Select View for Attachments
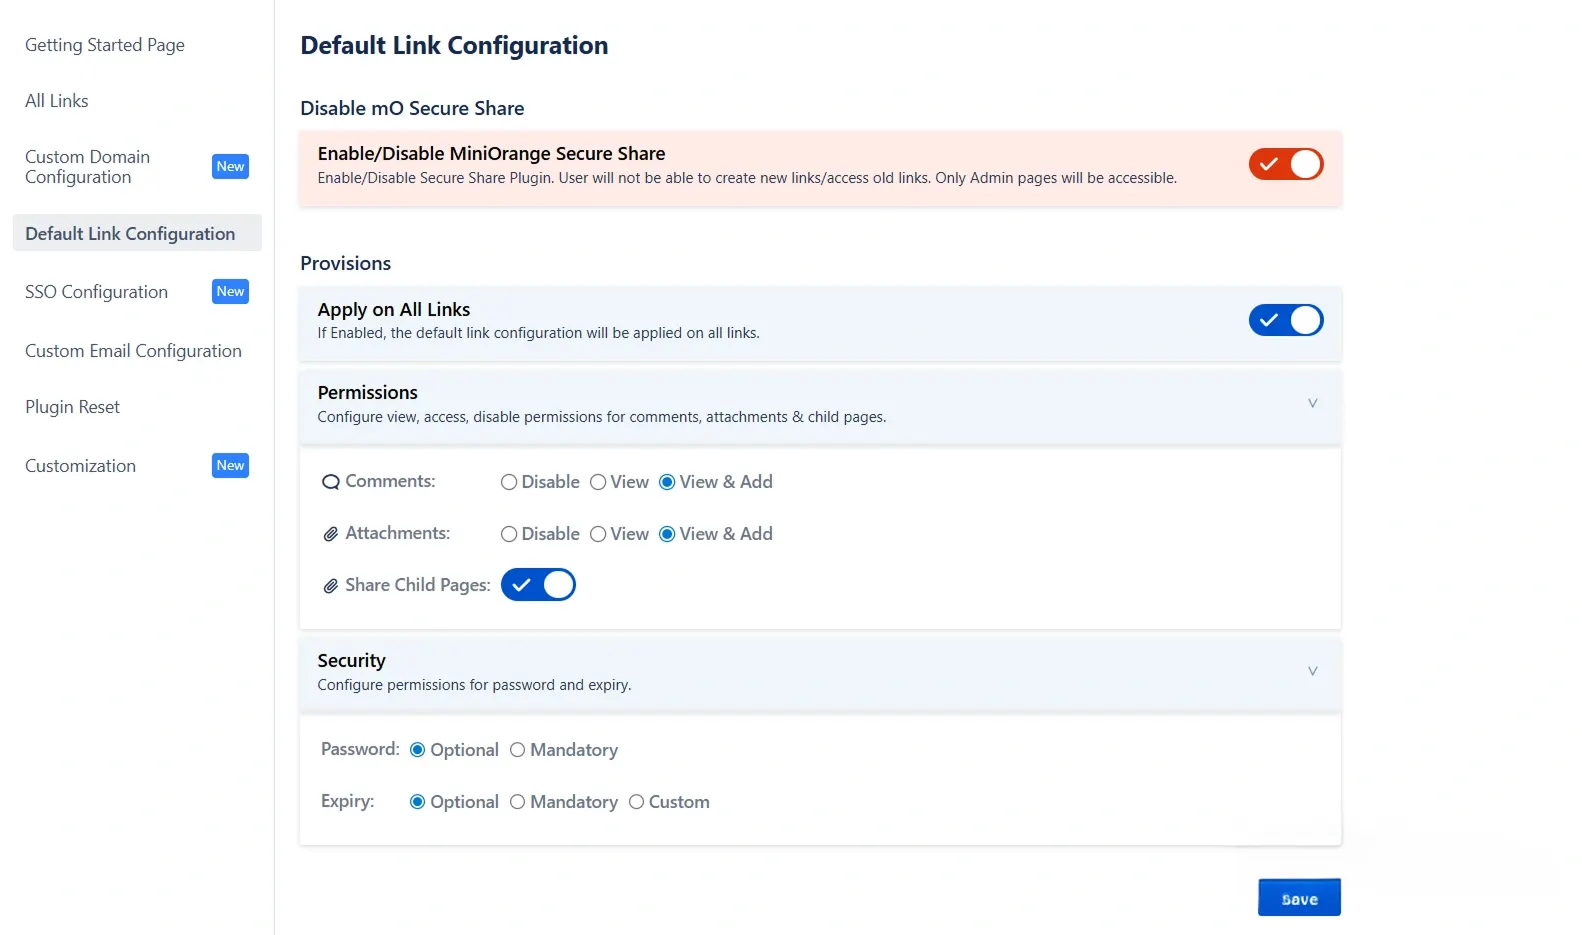1582x935 pixels. click(x=598, y=534)
